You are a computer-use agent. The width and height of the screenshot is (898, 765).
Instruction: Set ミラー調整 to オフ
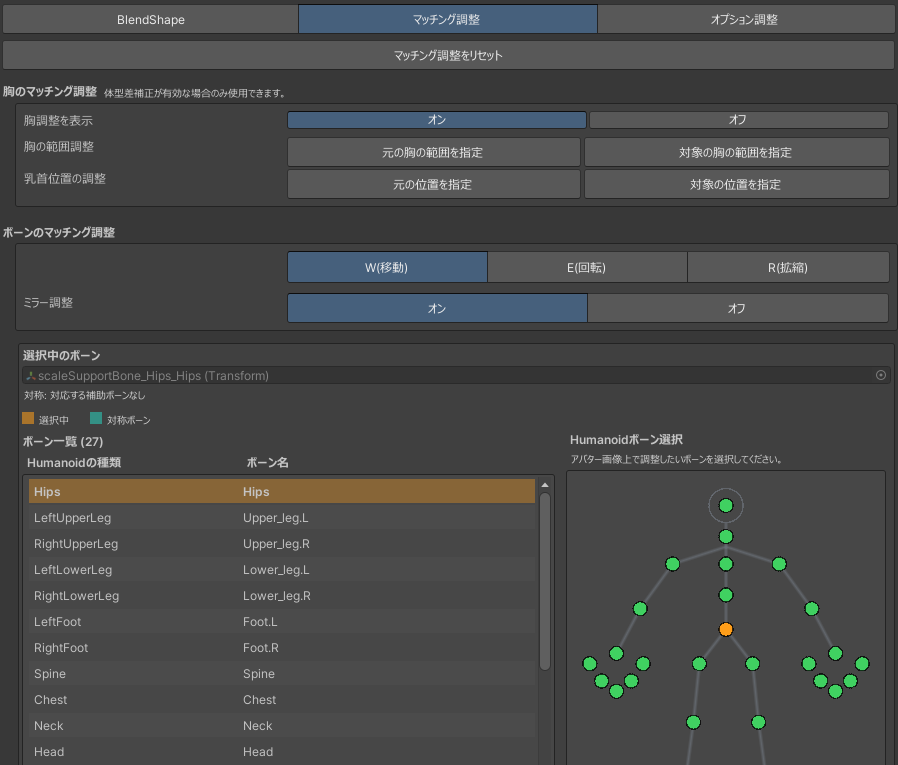click(738, 308)
